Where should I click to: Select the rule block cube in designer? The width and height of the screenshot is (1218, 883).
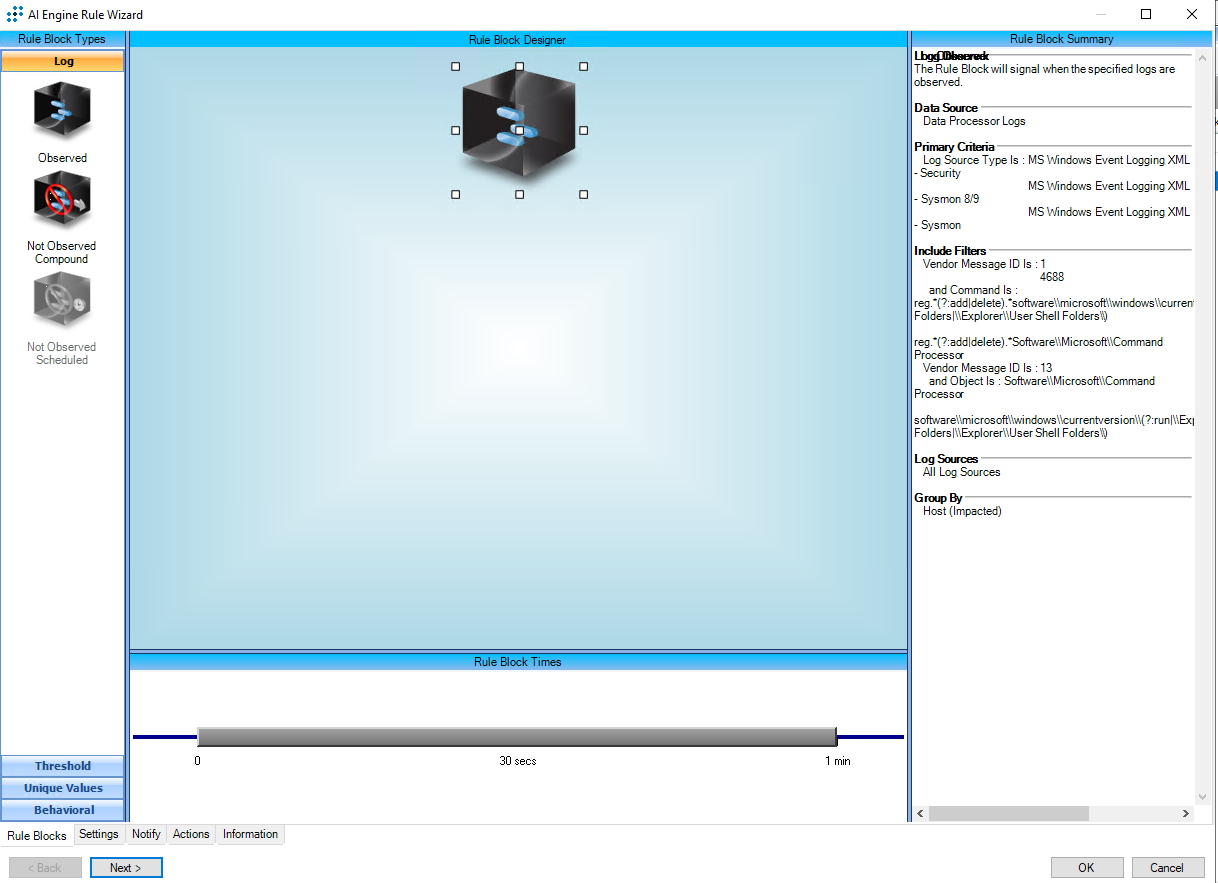519,130
